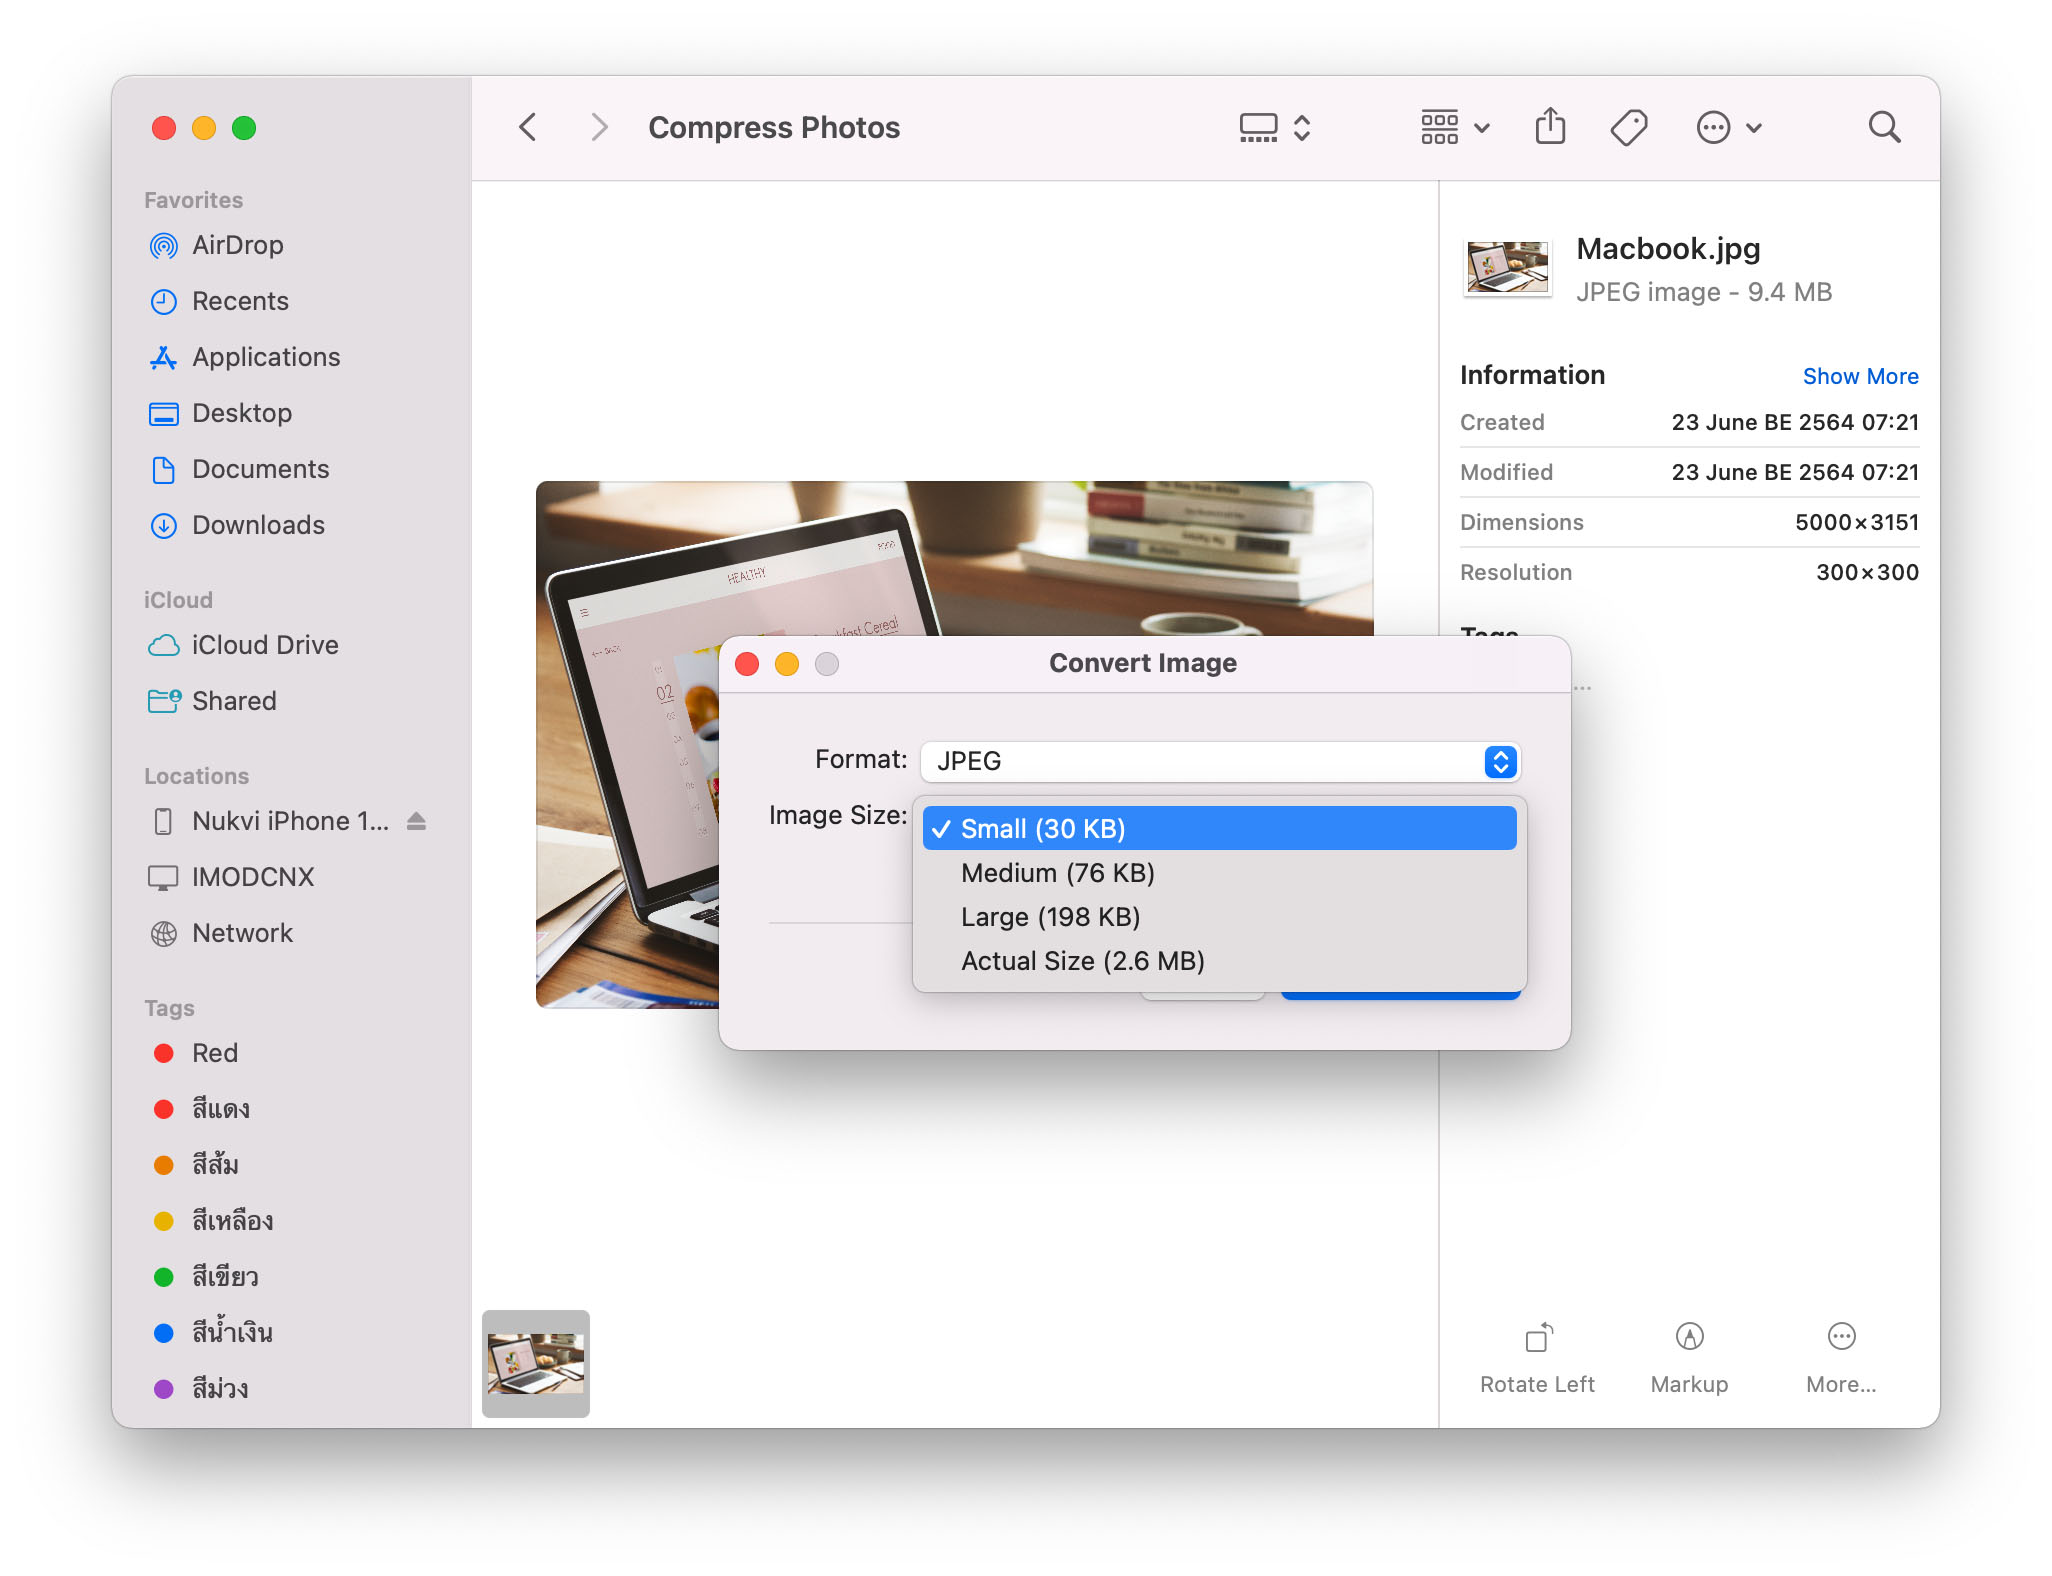Image resolution: width=2052 pixels, height=1576 pixels.
Task: Click the Rotate Left icon
Action: click(1538, 1337)
